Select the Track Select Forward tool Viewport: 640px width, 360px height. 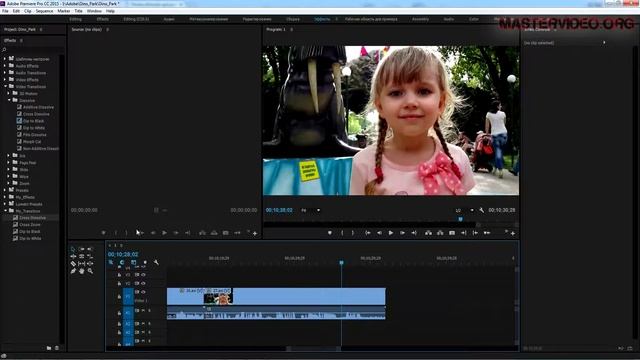[x=82, y=249]
